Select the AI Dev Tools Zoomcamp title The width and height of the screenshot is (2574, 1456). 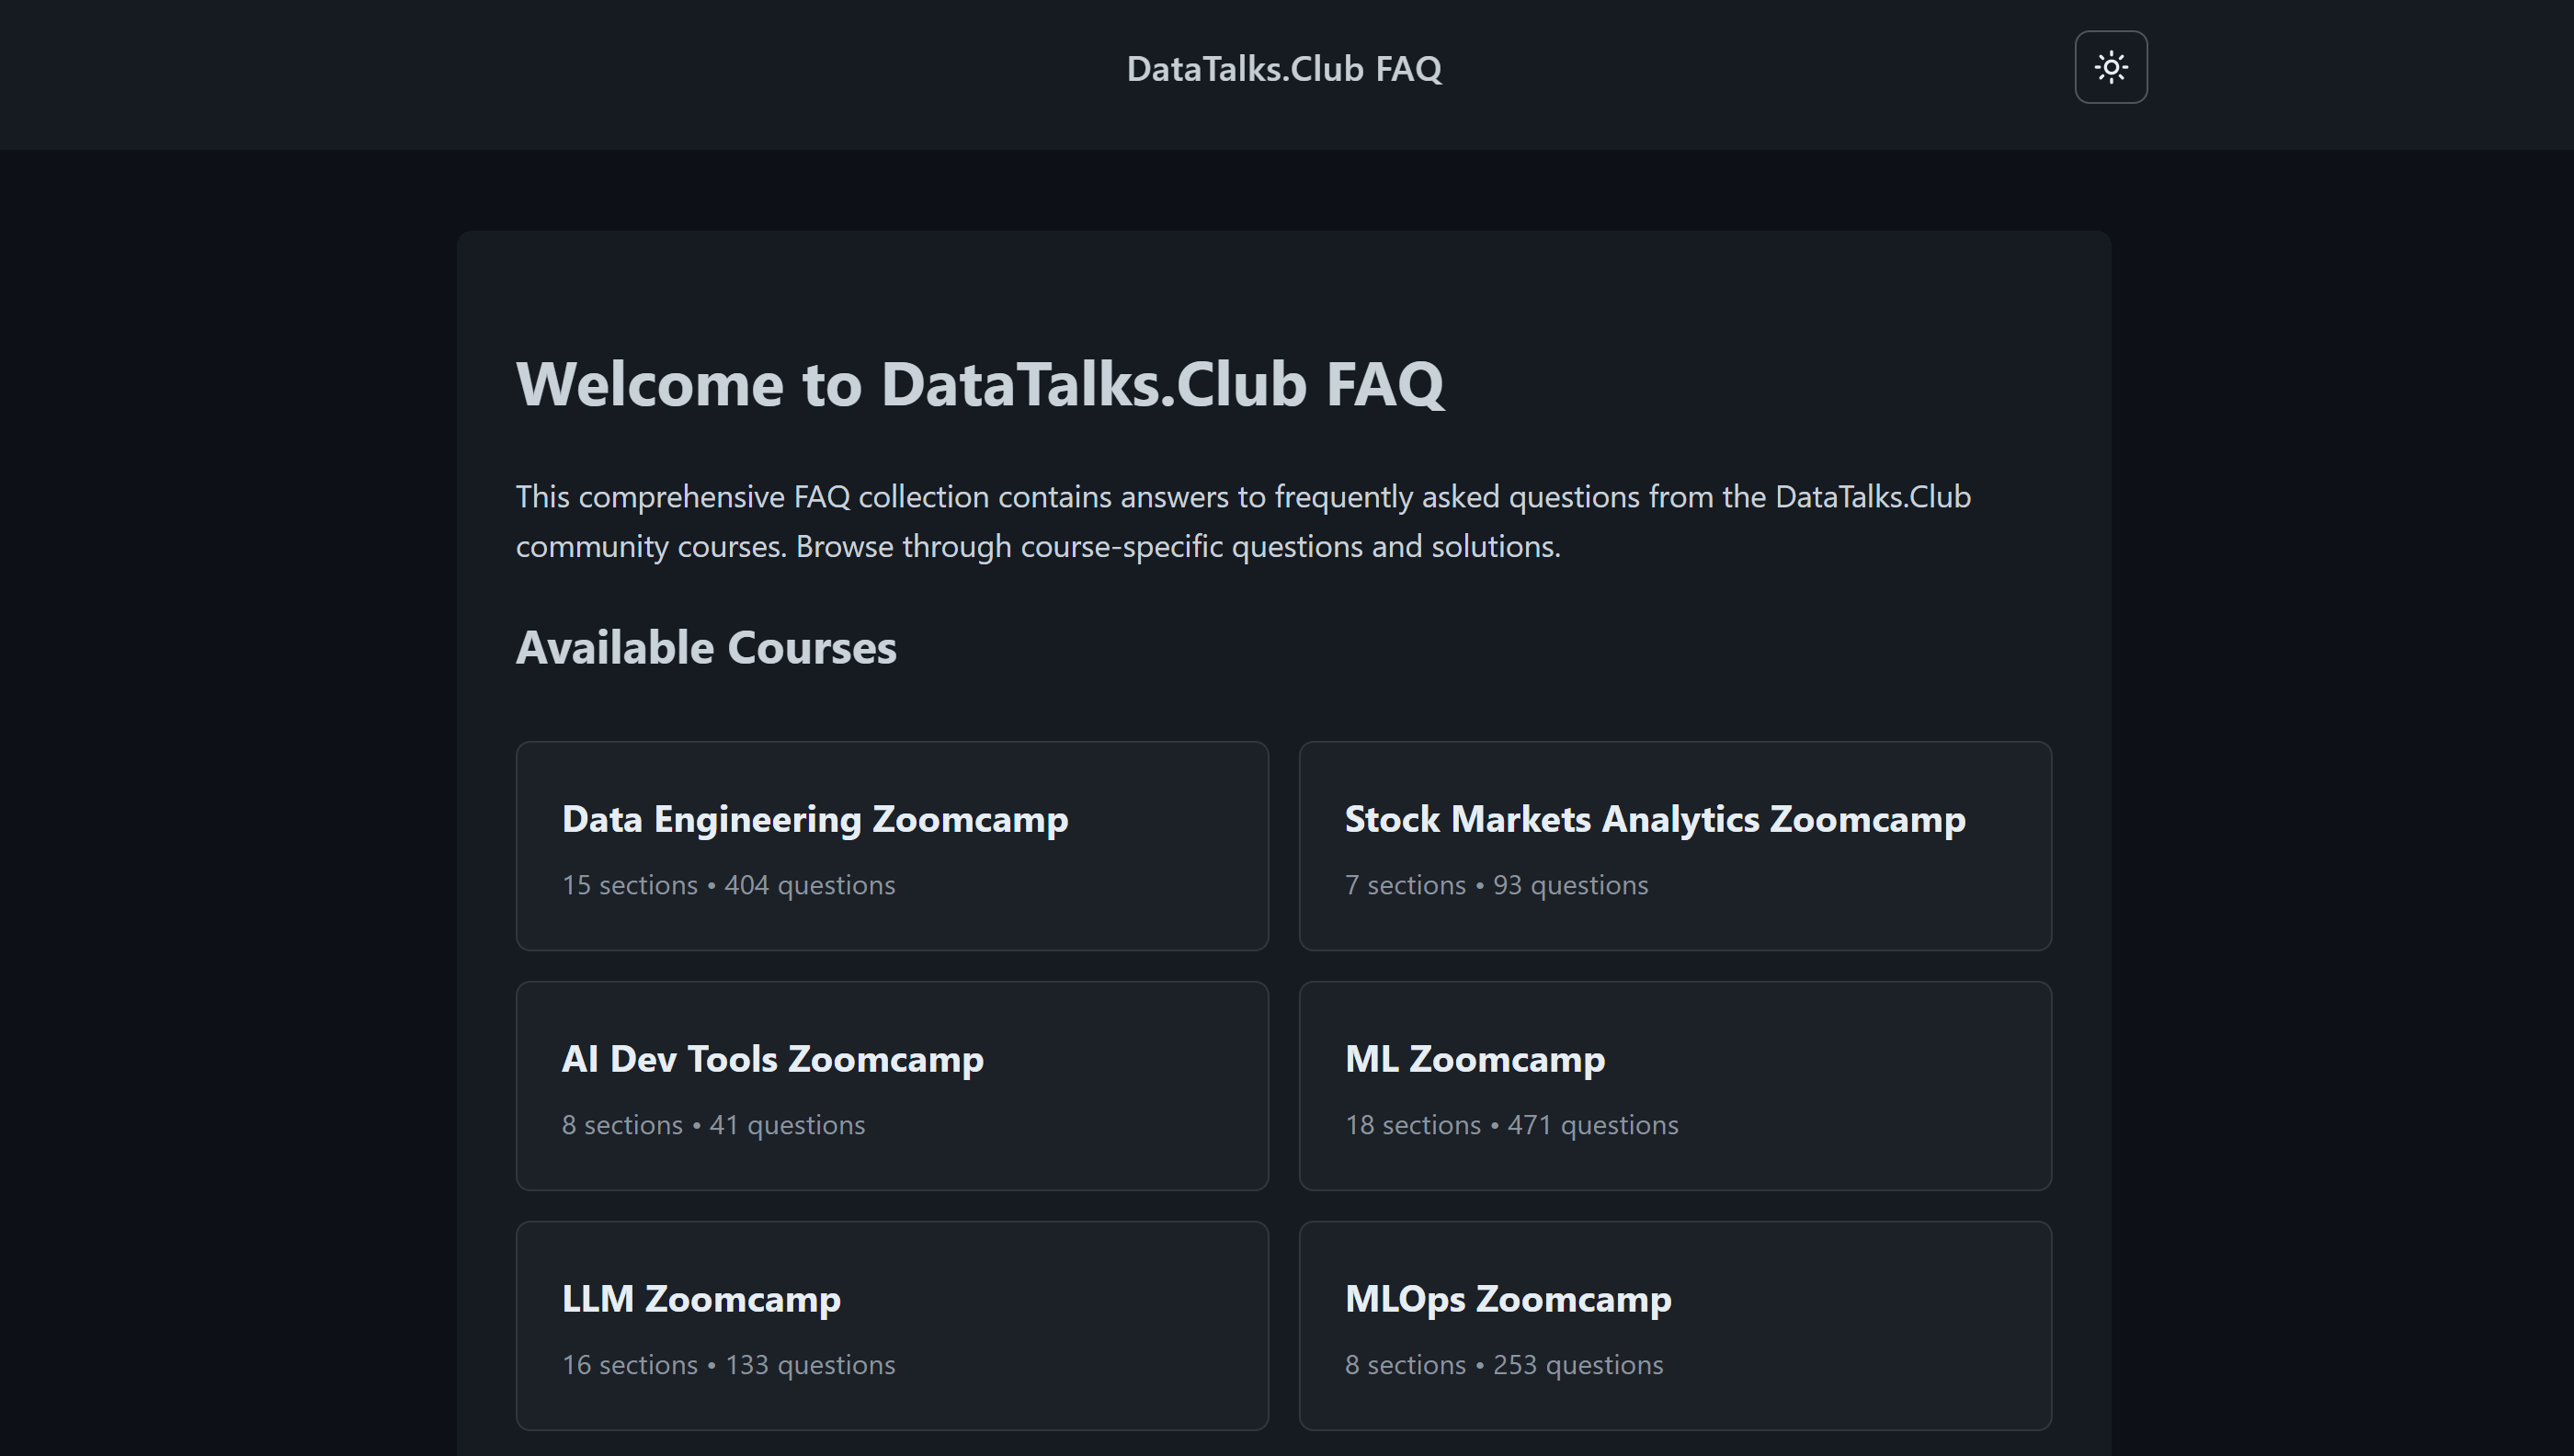(772, 1059)
